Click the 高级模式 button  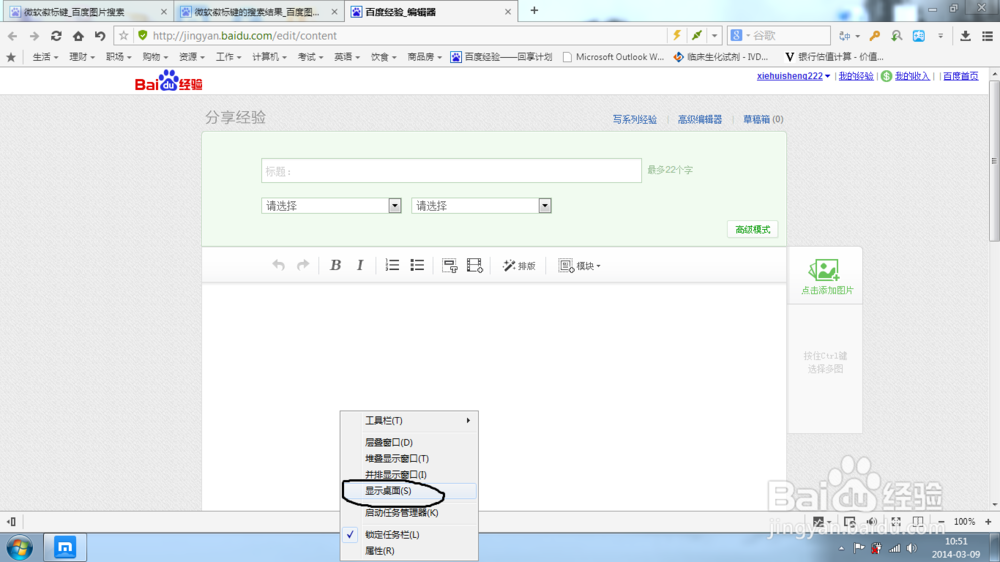753,230
